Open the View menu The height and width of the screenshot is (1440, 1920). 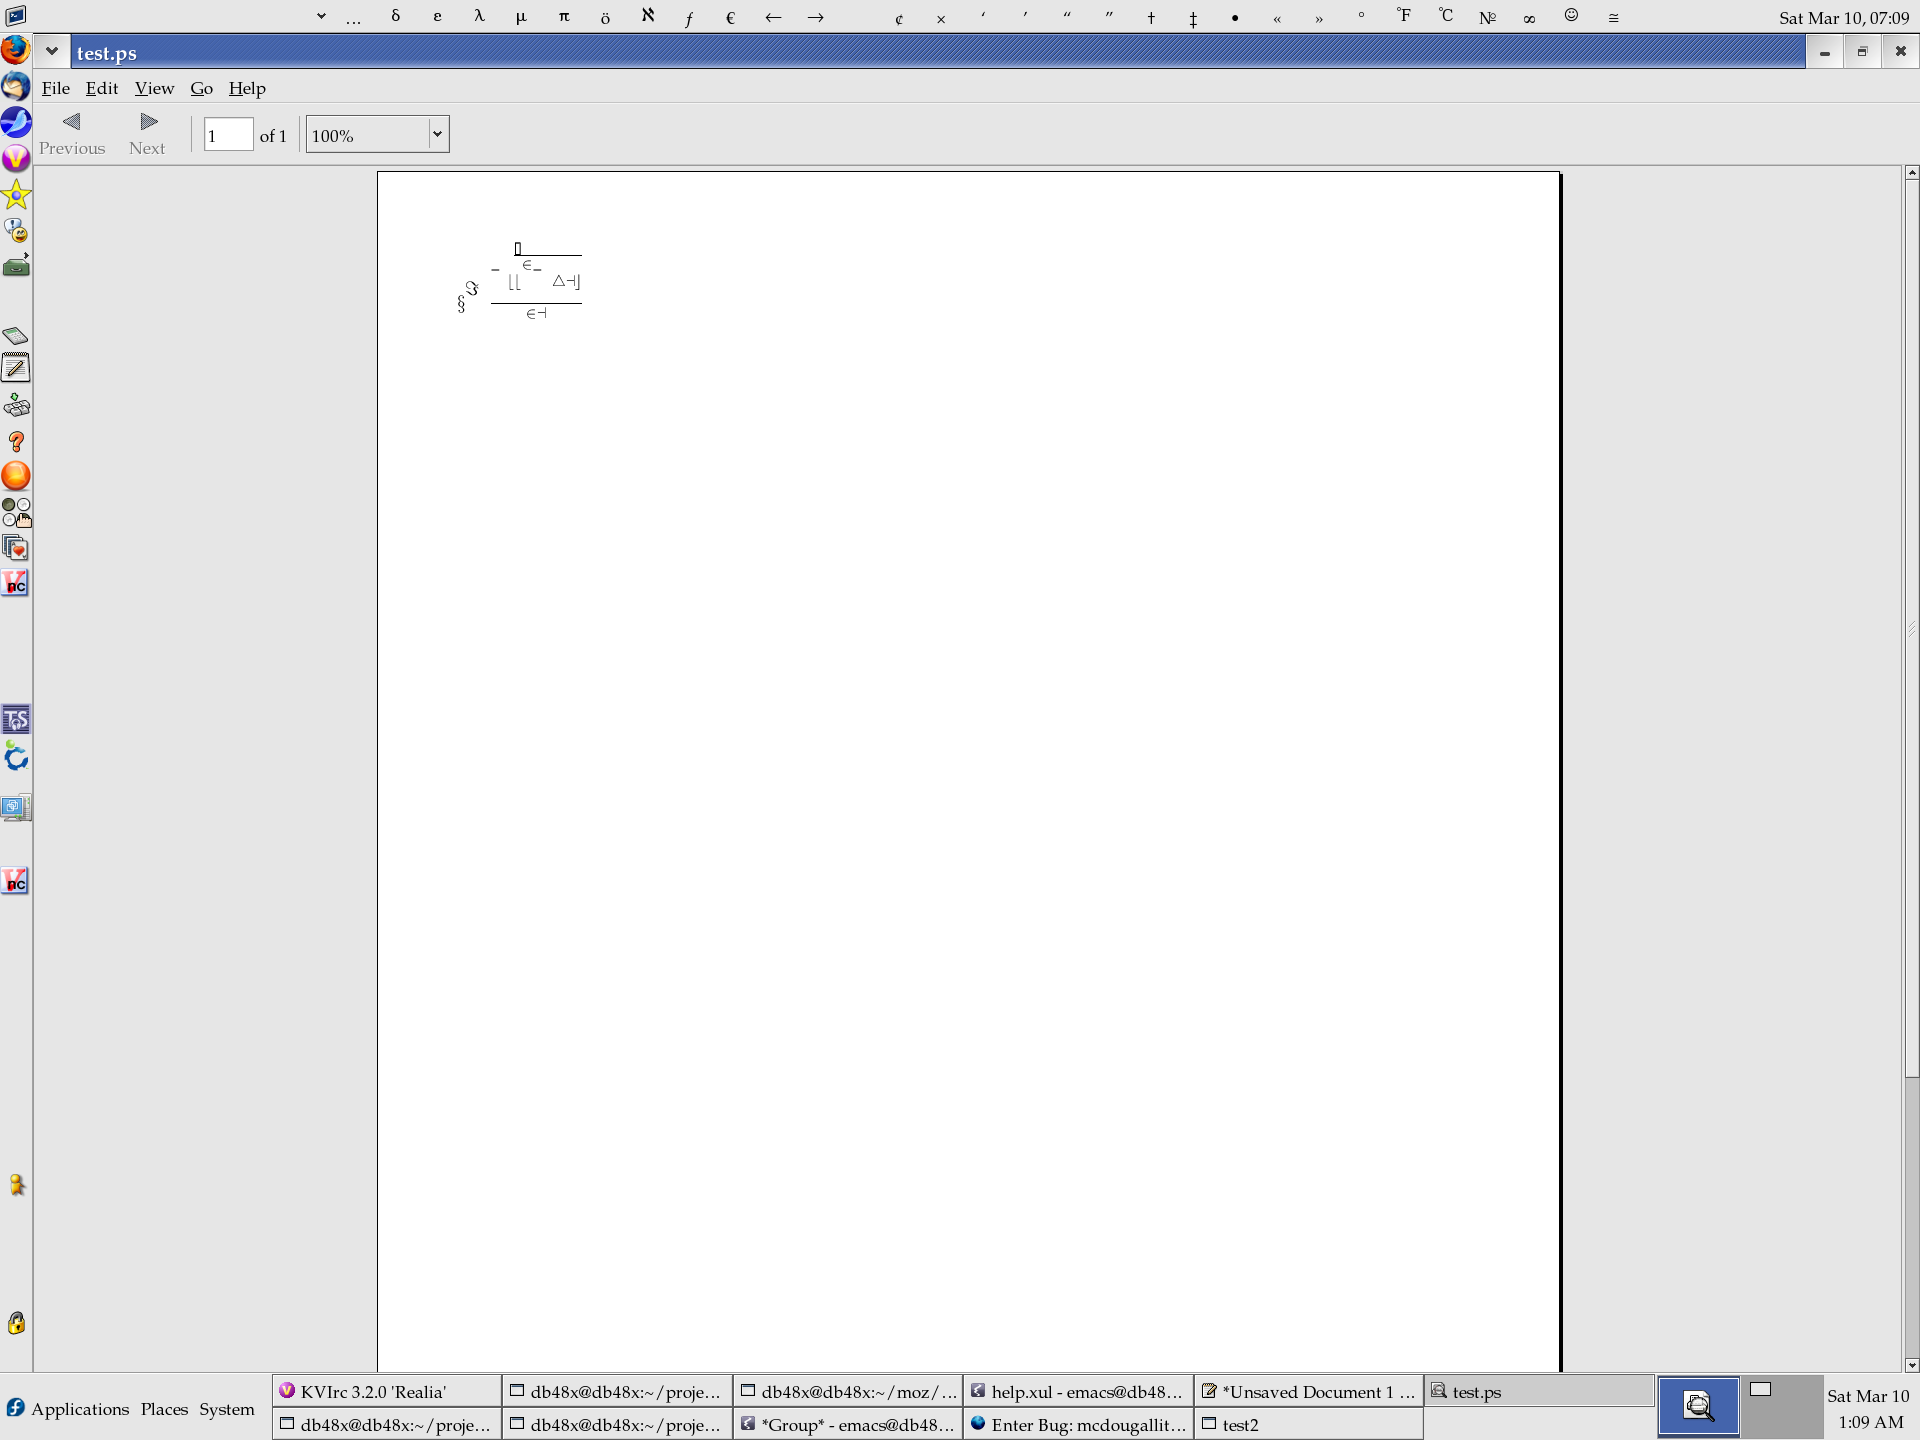tap(154, 88)
